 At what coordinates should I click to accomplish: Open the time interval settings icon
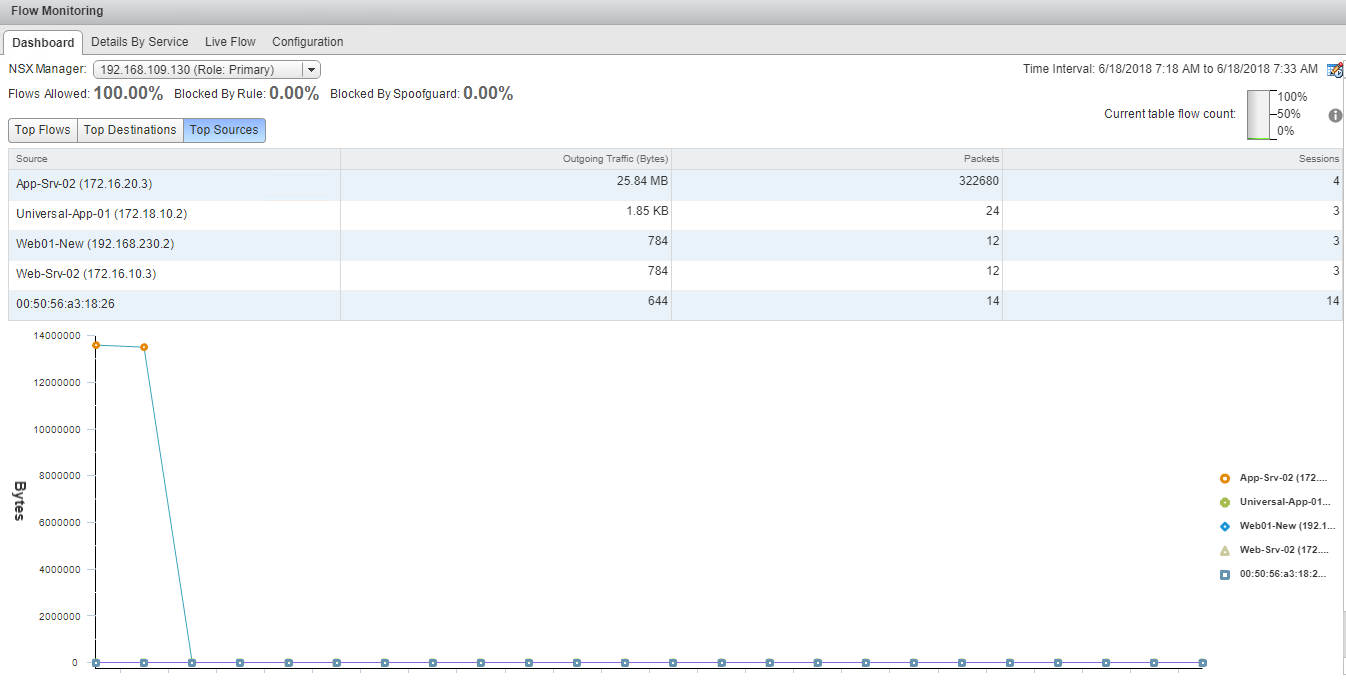[x=1334, y=70]
